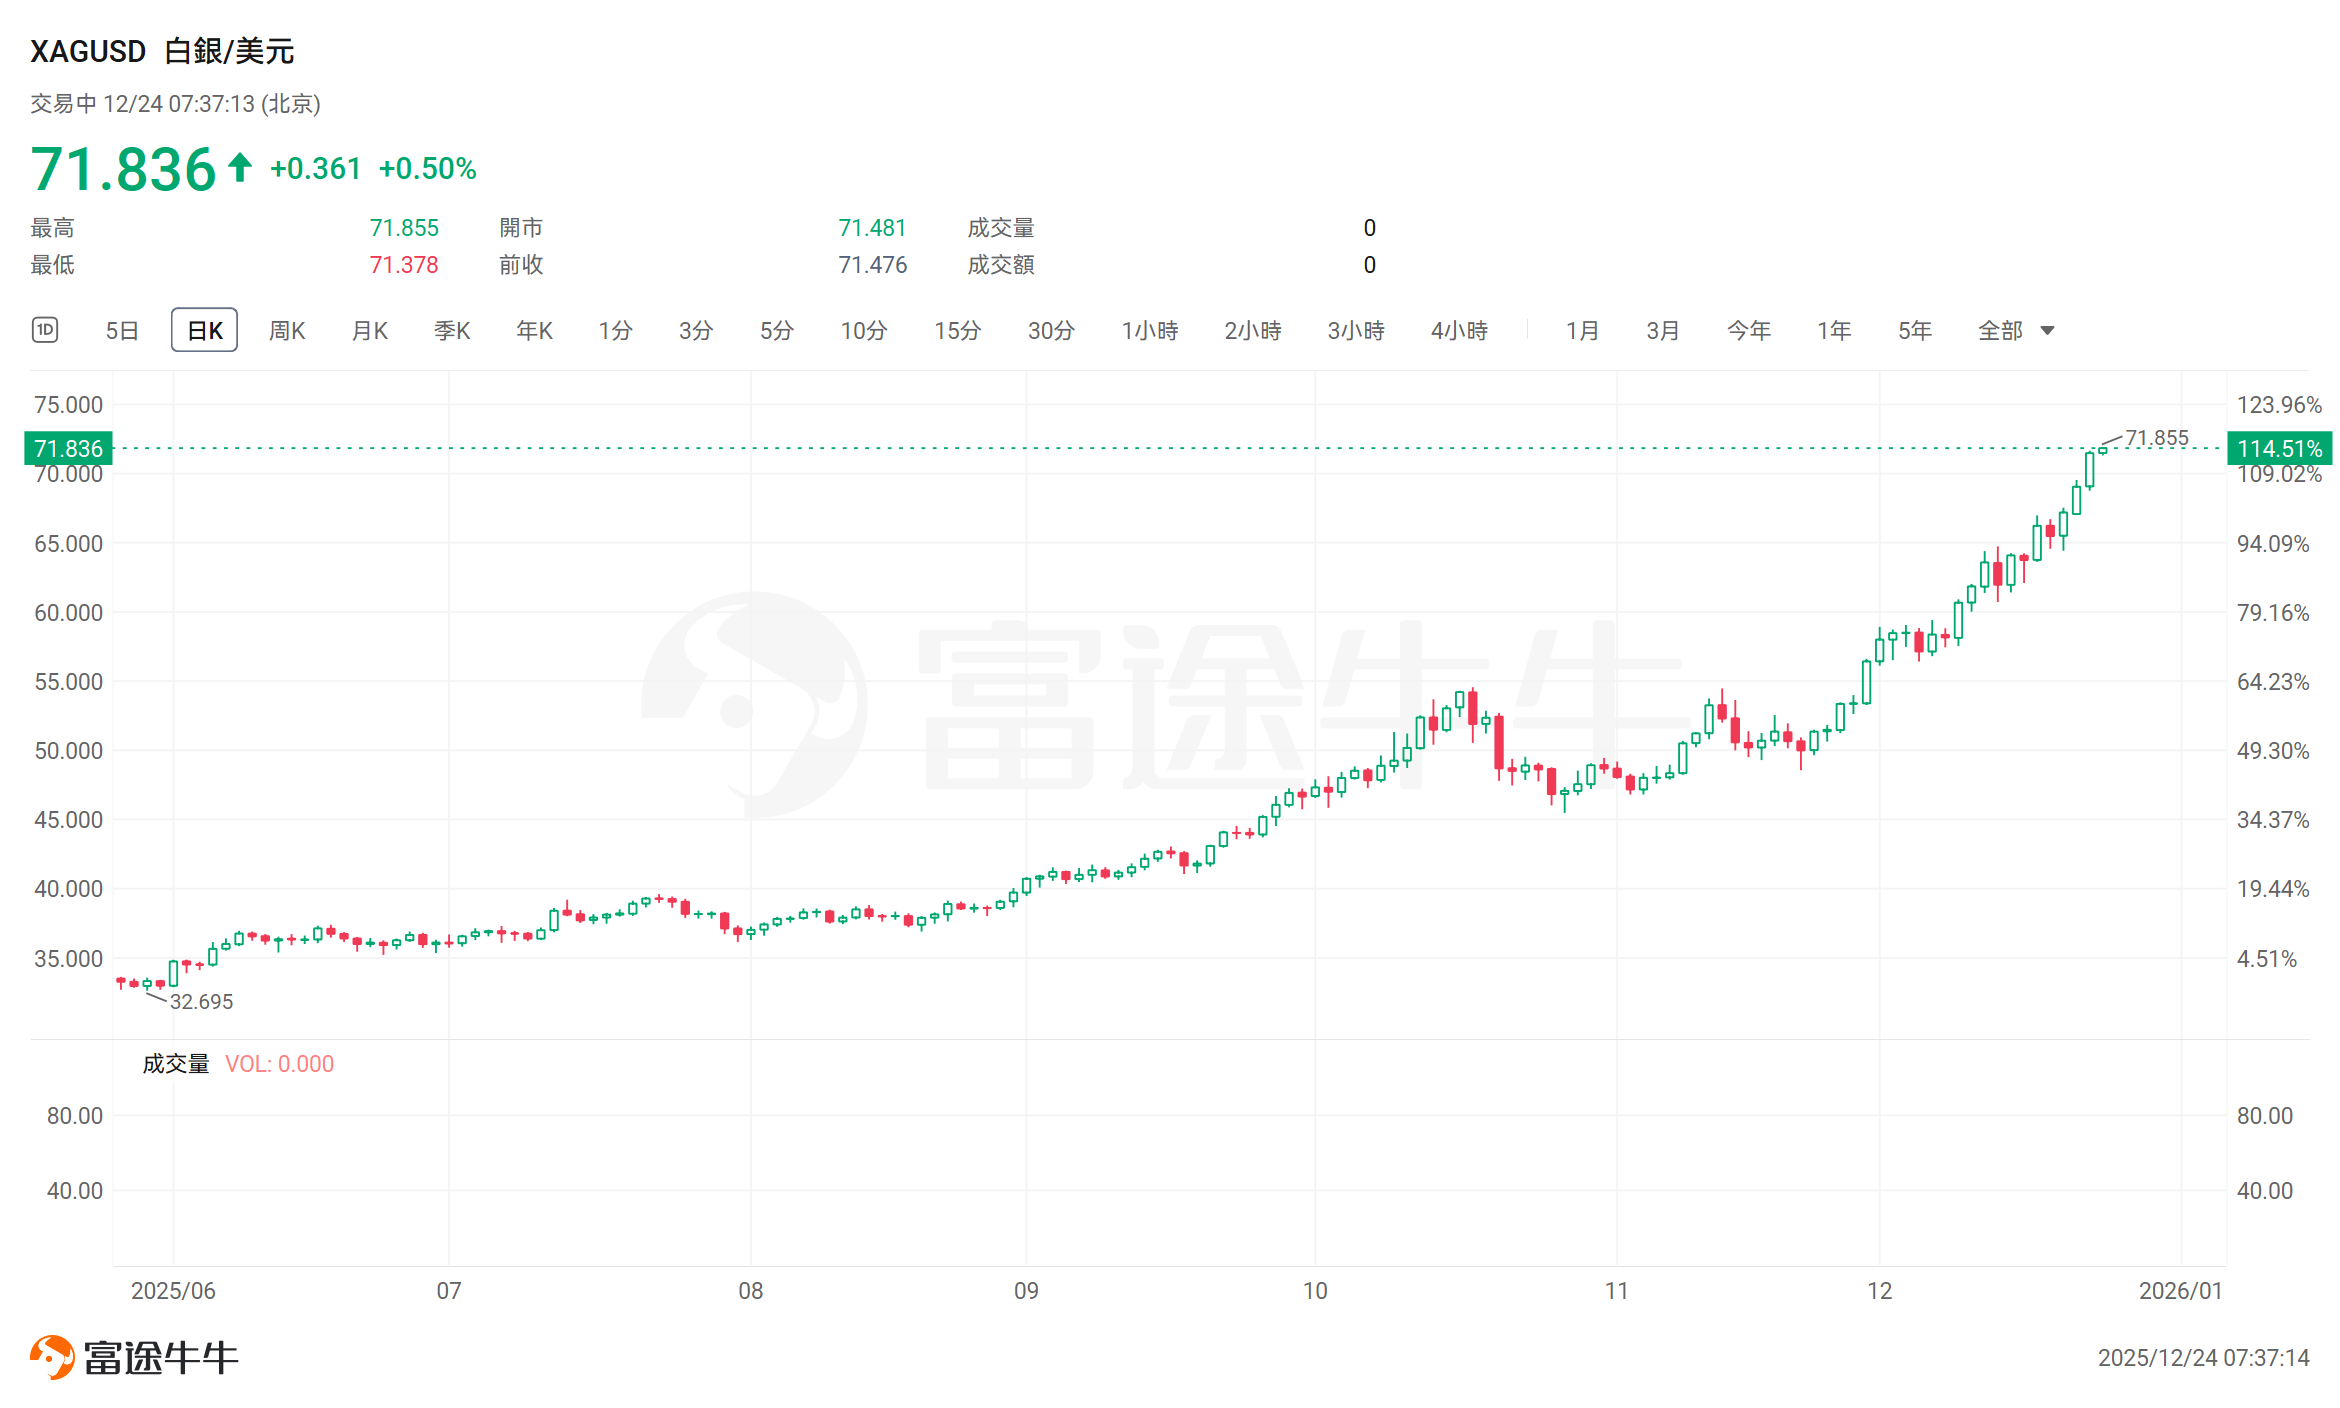The image size is (2340, 1408).
Task: Select the 日K tab
Action: click(x=204, y=330)
